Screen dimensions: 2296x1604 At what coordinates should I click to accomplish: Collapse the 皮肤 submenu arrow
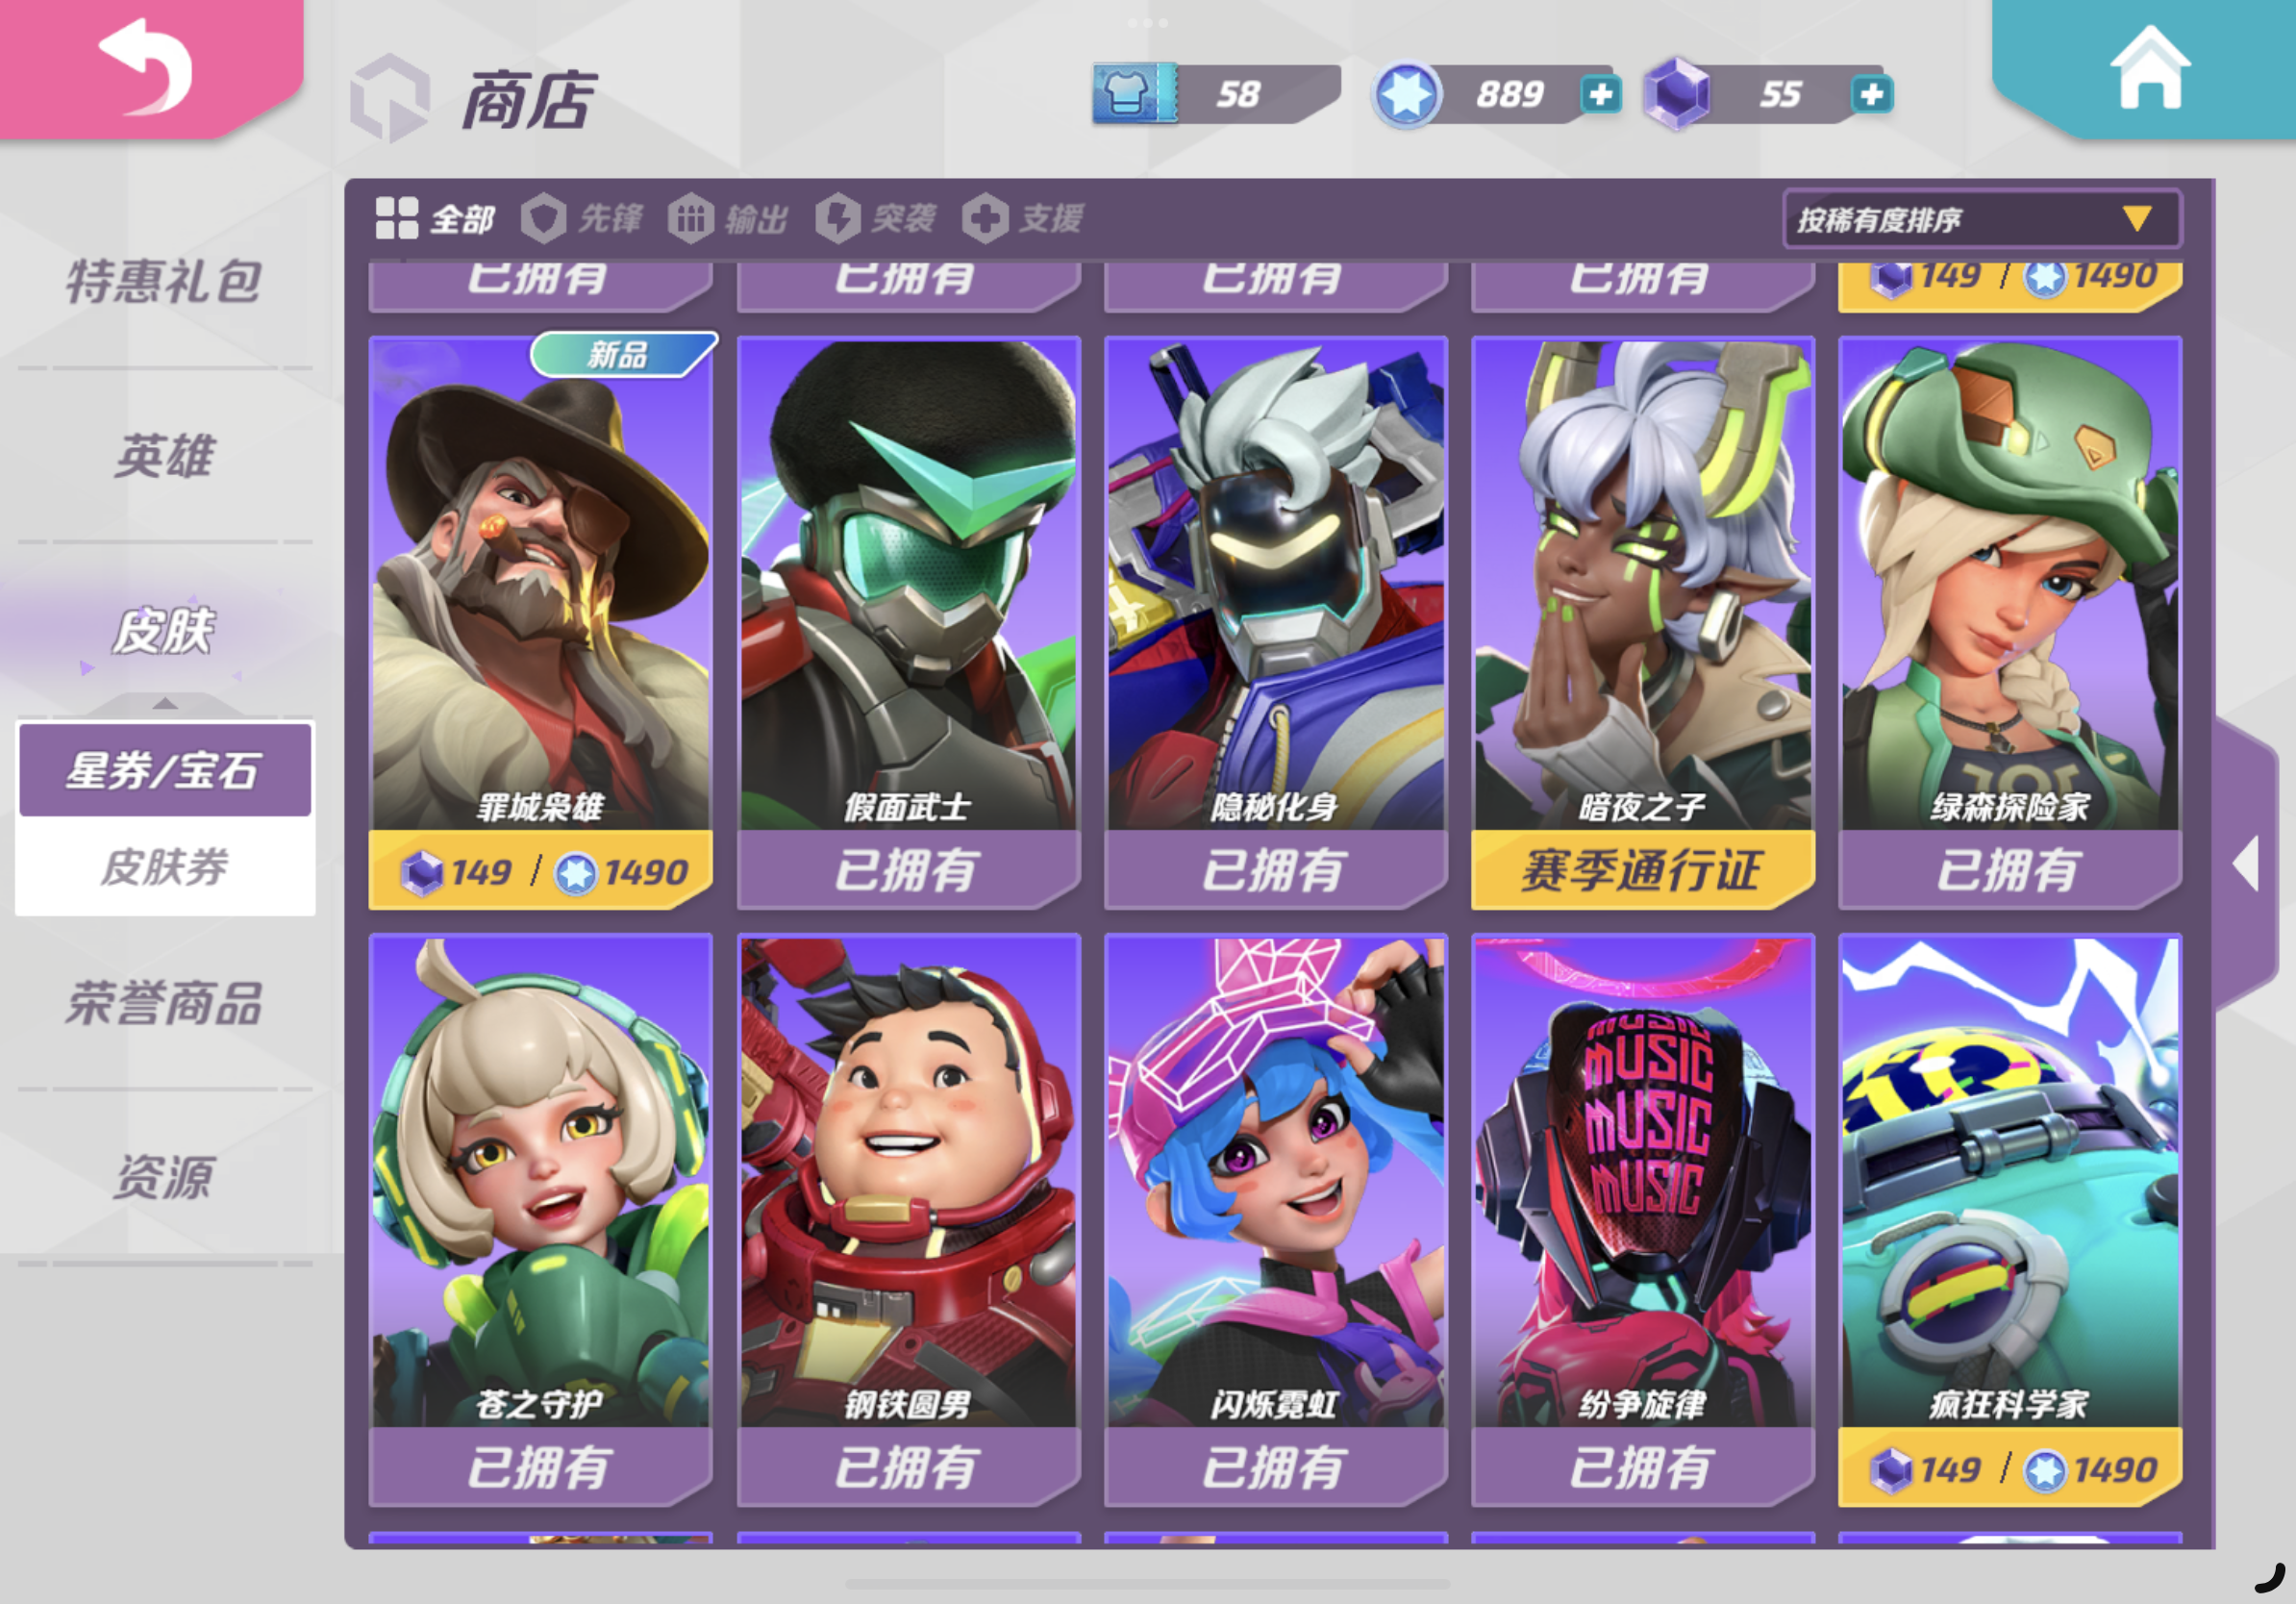pyautogui.click(x=165, y=704)
